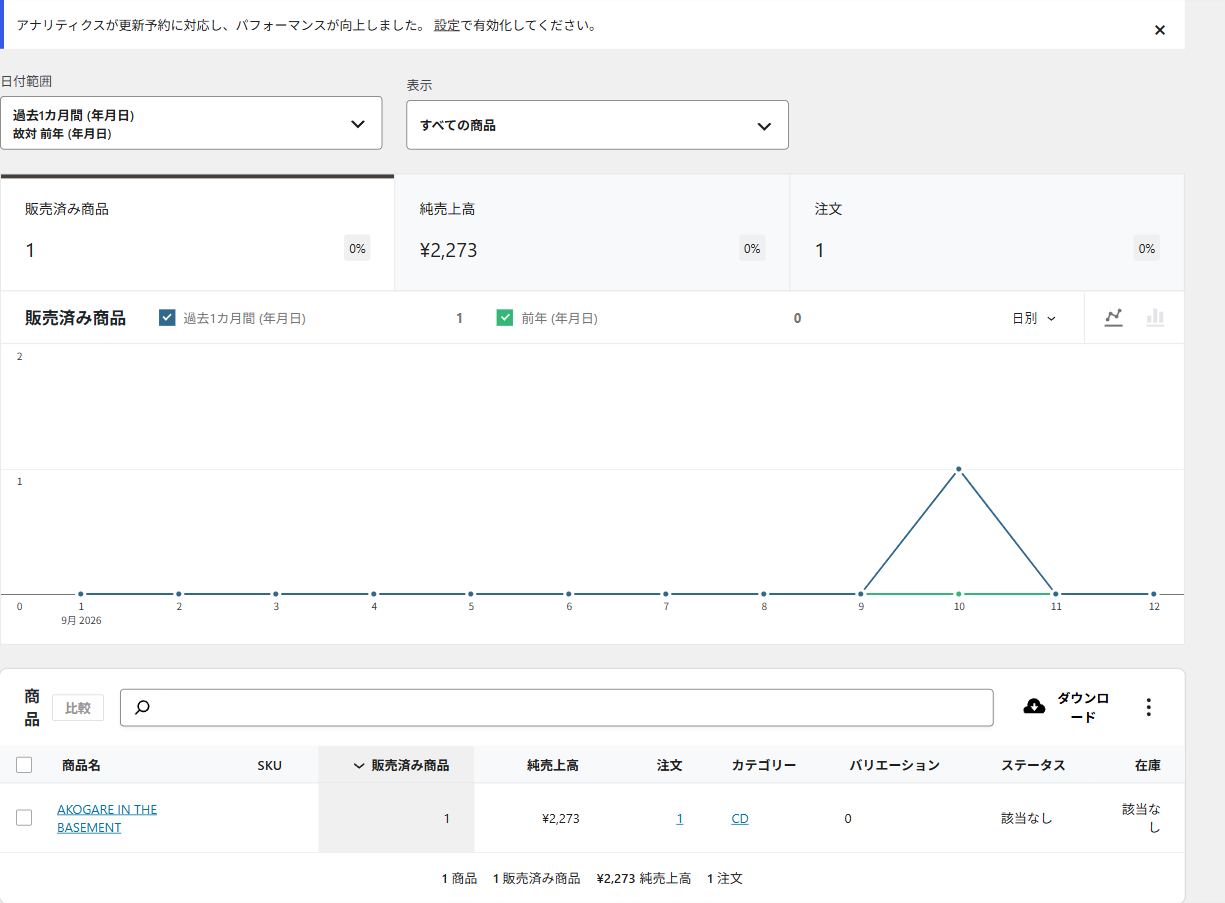The image size is (1225, 903).
Task: Dismiss the analytics update notice
Action: click(1160, 30)
